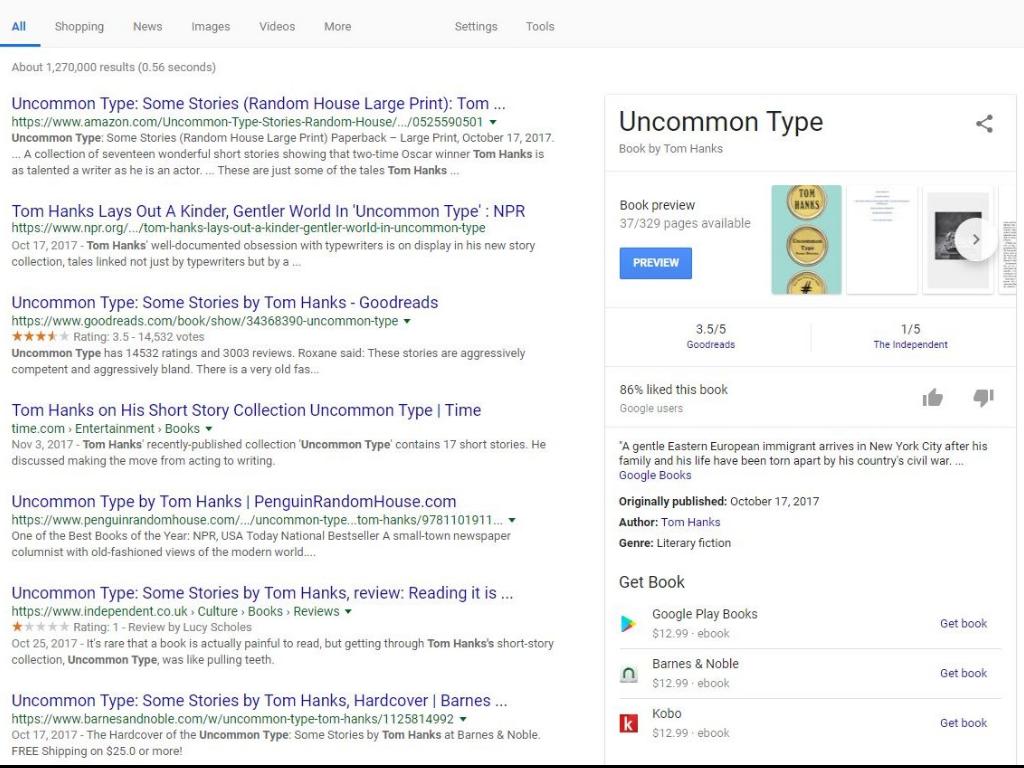The height and width of the screenshot is (768, 1024).
Task: Switch to the News tab
Action: [x=147, y=27]
